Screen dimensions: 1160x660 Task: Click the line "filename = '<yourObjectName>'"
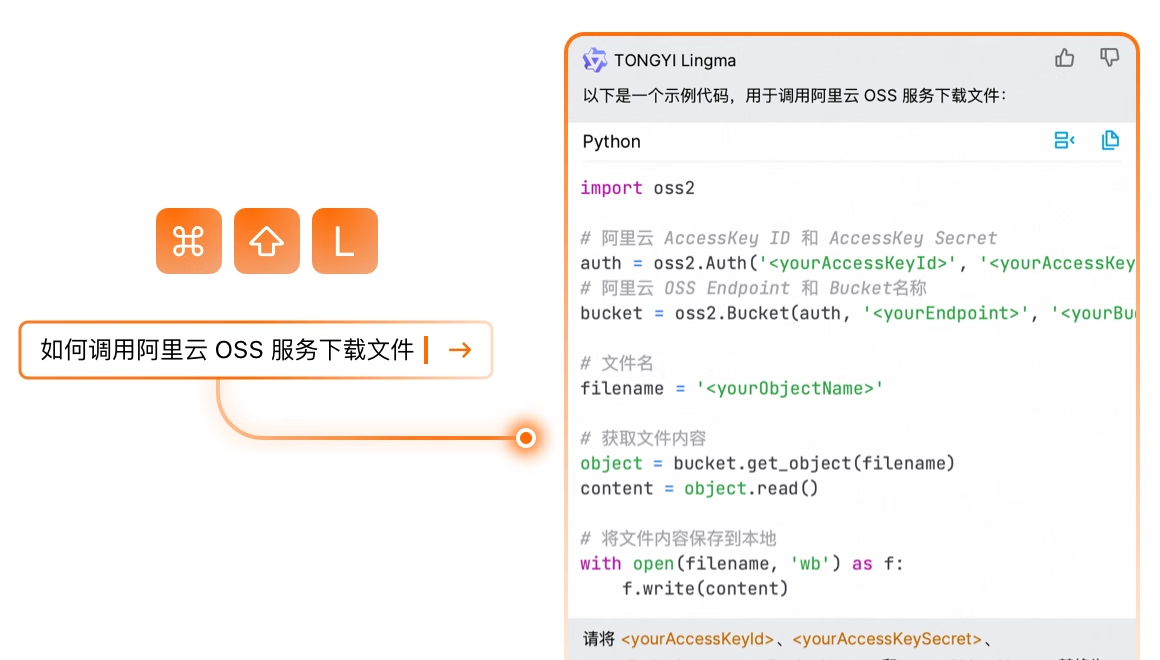pos(732,388)
